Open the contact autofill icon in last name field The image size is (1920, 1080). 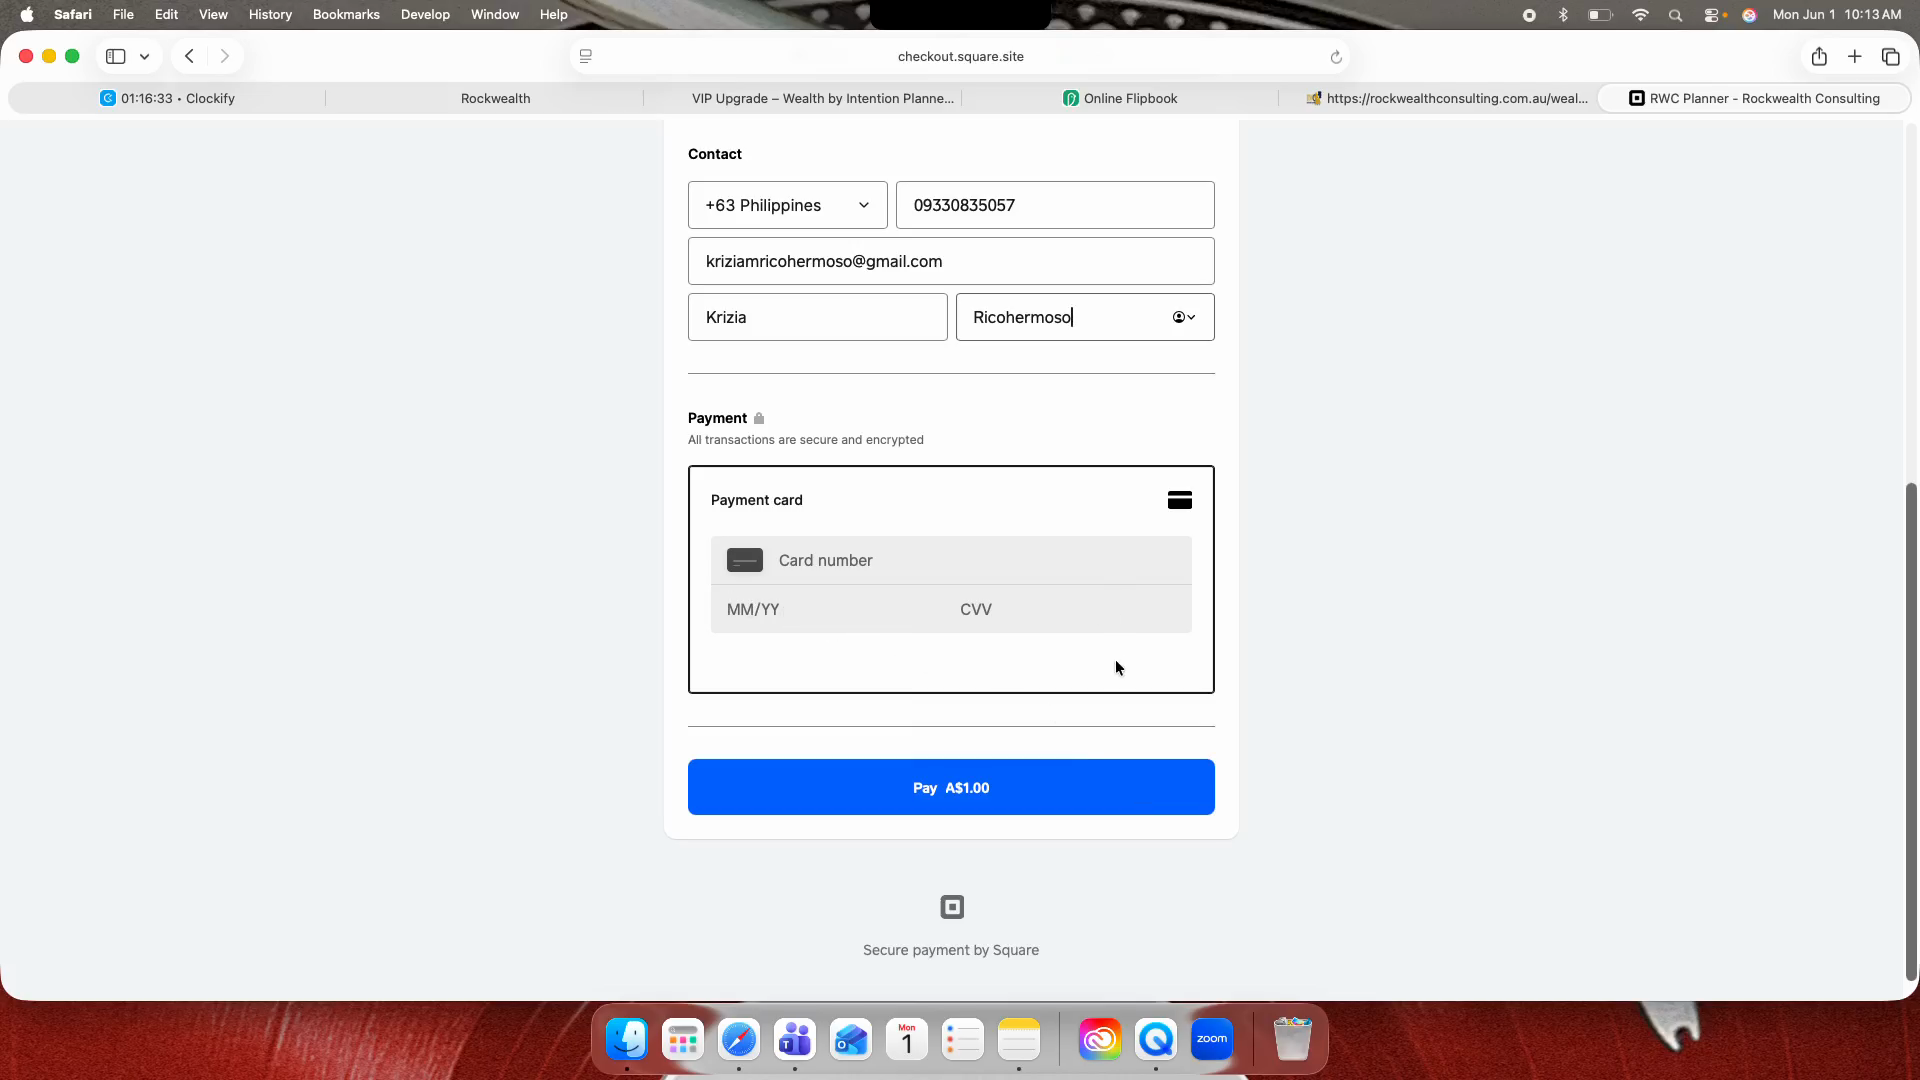coord(1184,317)
